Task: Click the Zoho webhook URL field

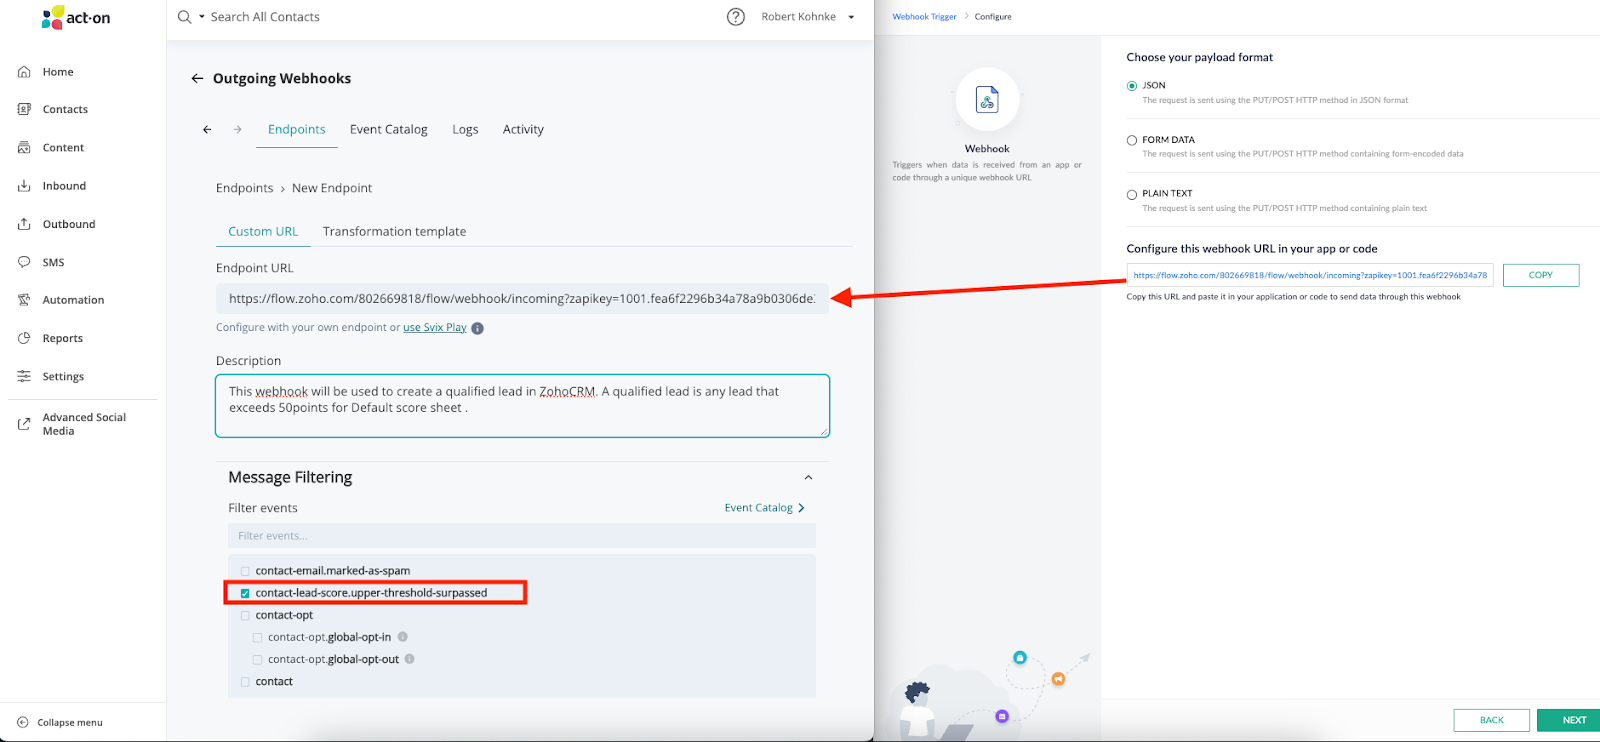Action: pyautogui.click(x=1309, y=275)
